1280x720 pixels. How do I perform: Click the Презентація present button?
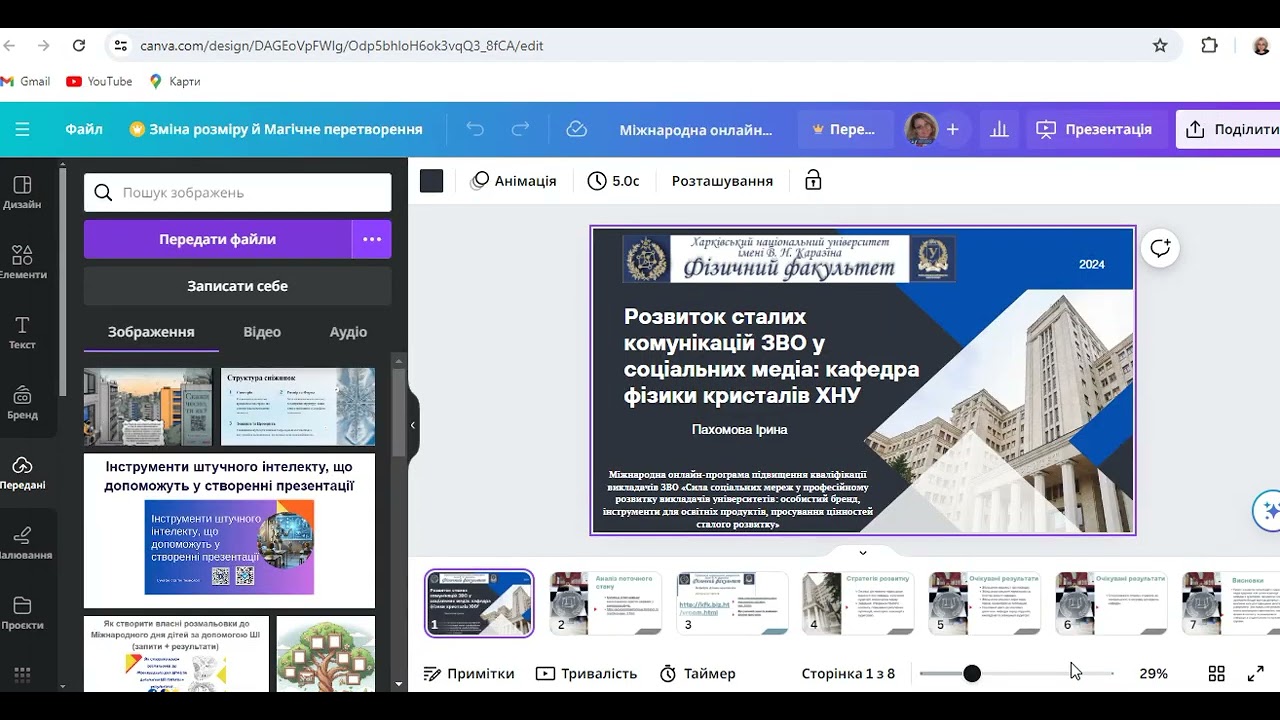(1094, 129)
